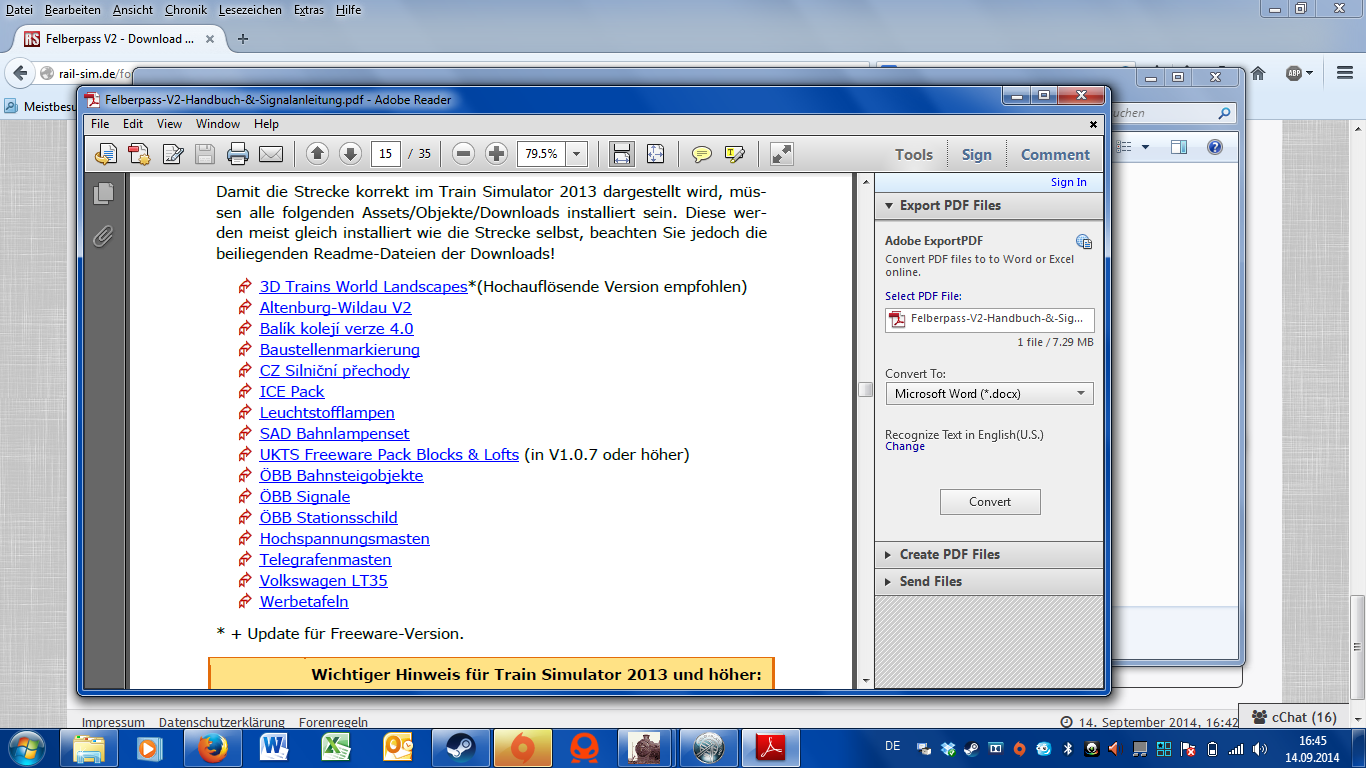Add a sticky note comment
Image resolution: width=1366 pixels, height=768 pixels.
click(702, 154)
